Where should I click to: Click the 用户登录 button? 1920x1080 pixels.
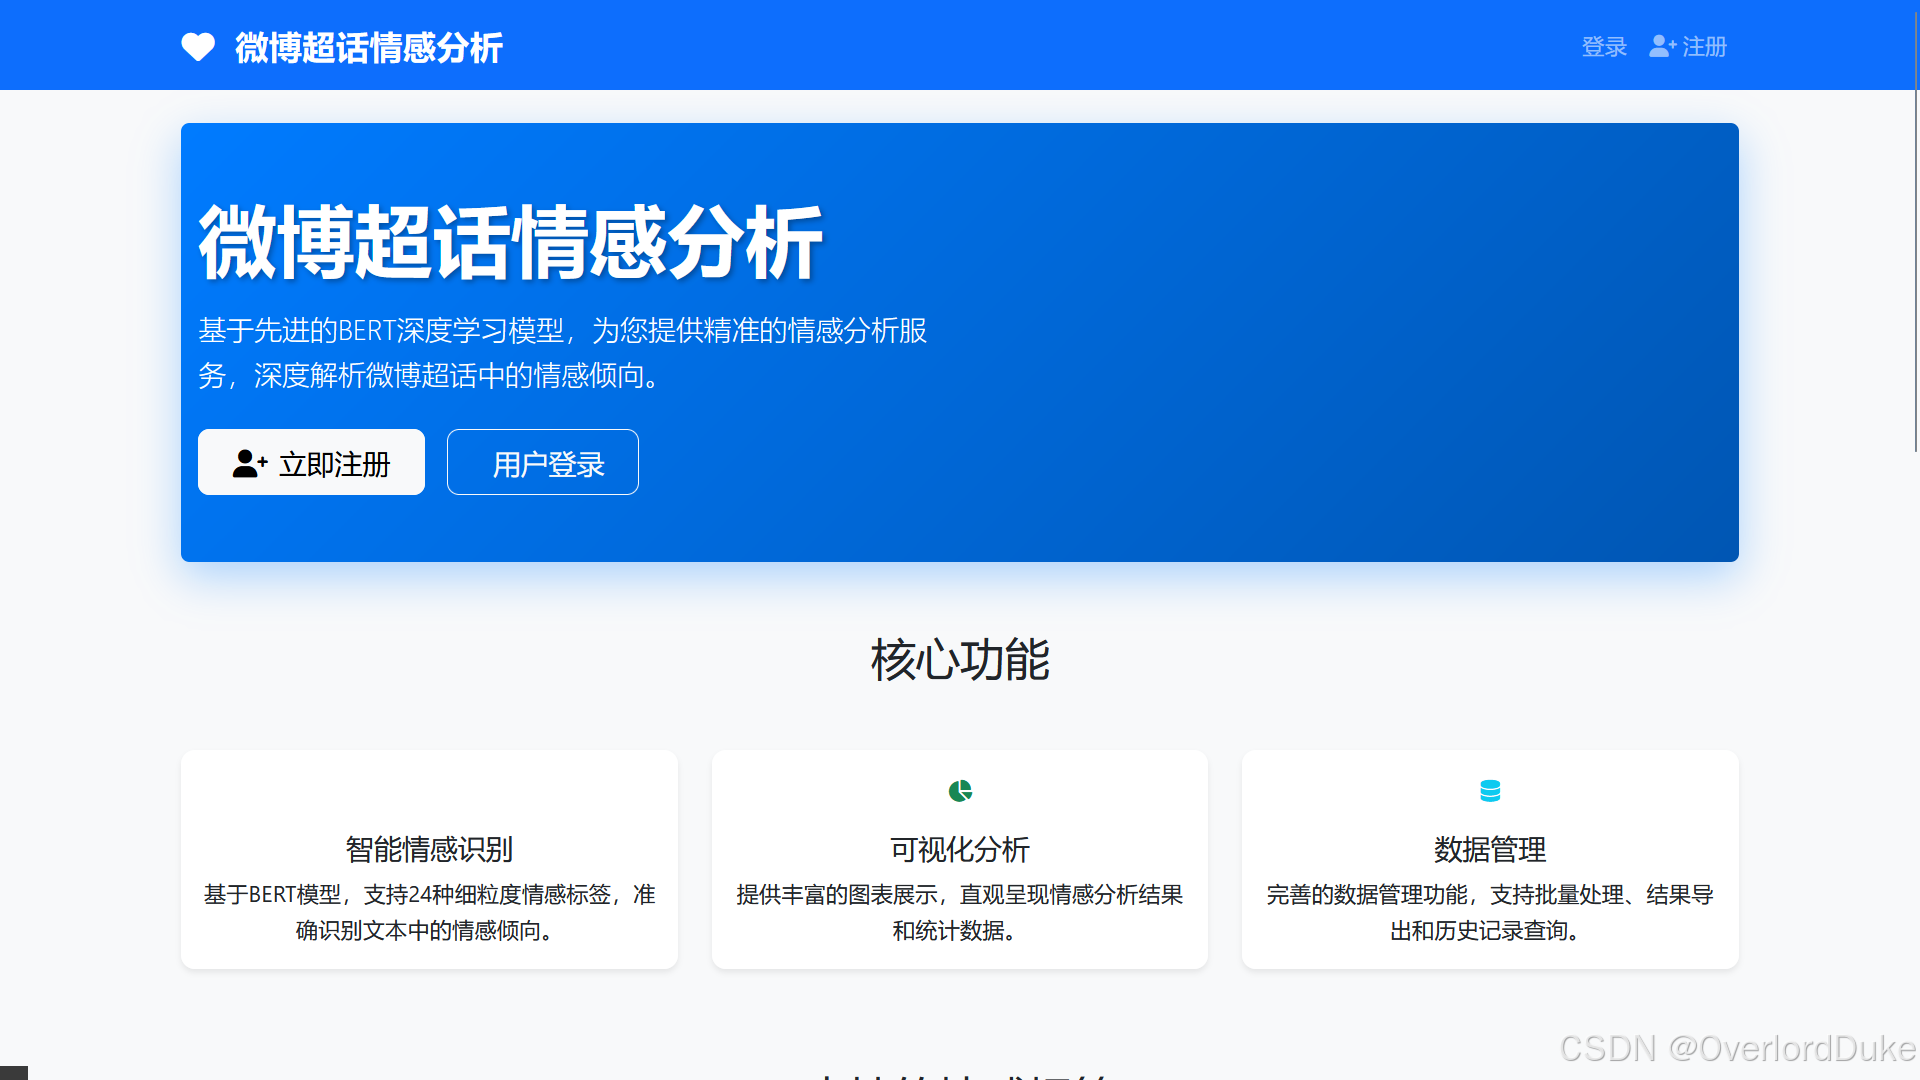pos(543,462)
